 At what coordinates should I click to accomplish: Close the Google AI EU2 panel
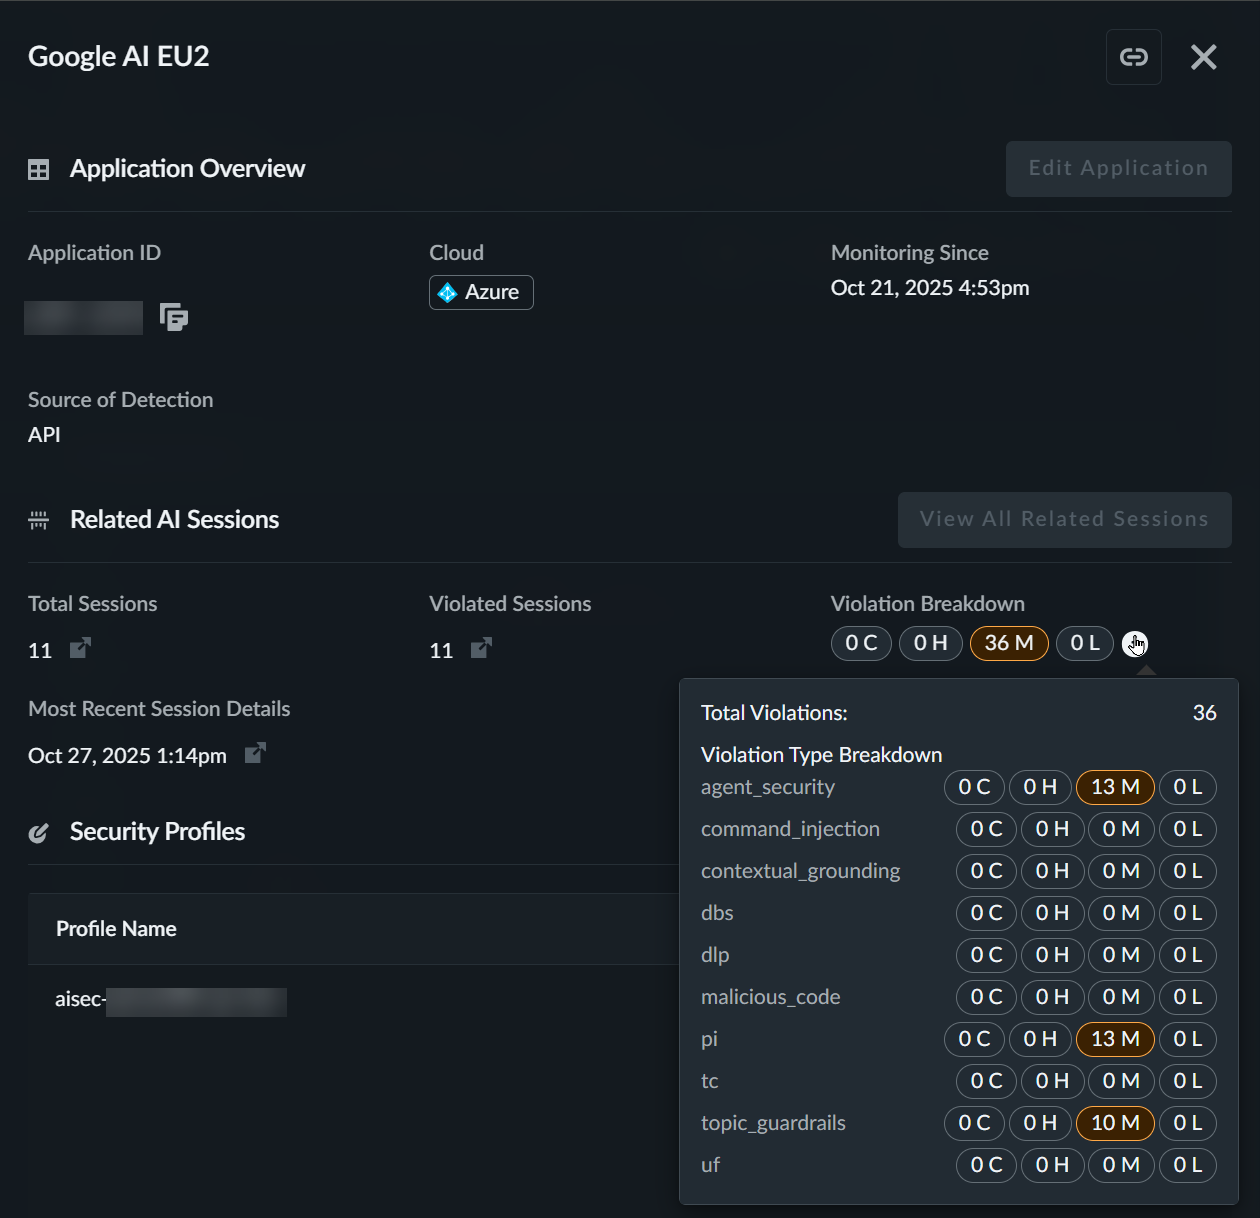pyautogui.click(x=1204, y=57)
